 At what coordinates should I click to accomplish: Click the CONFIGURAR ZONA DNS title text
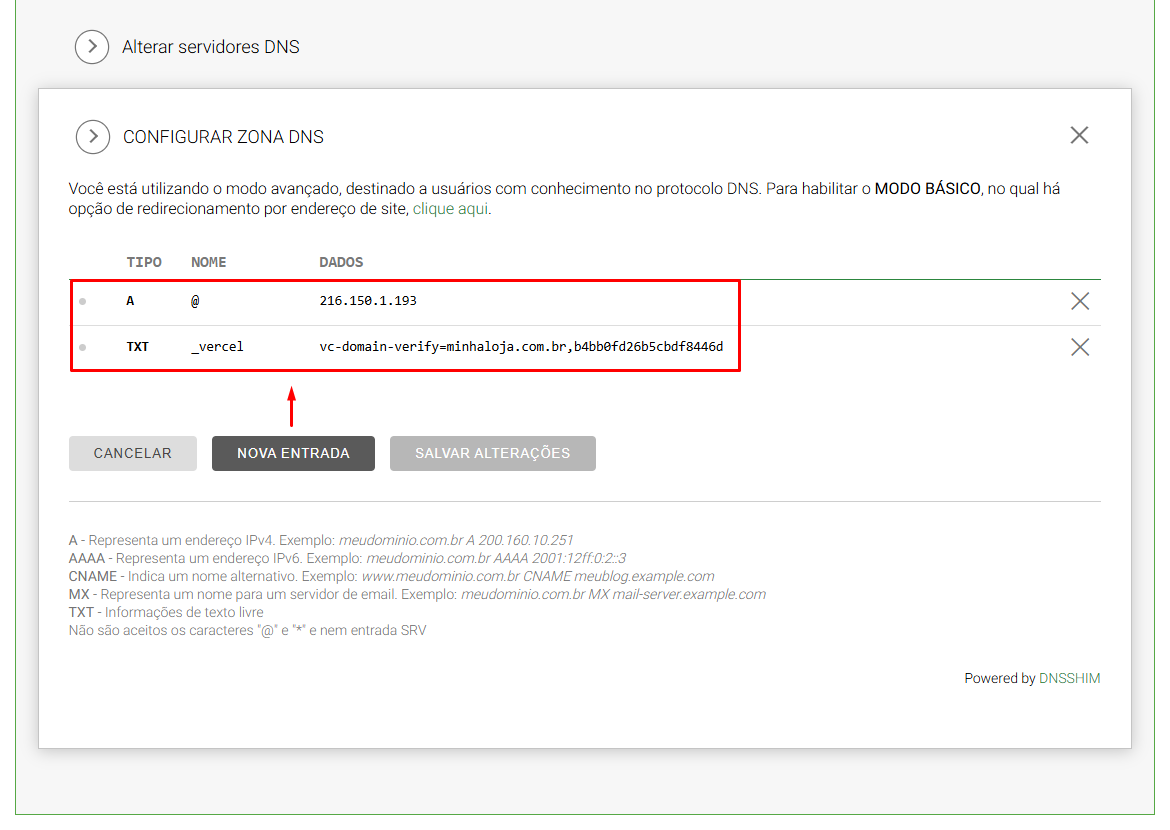click(223, 137)
